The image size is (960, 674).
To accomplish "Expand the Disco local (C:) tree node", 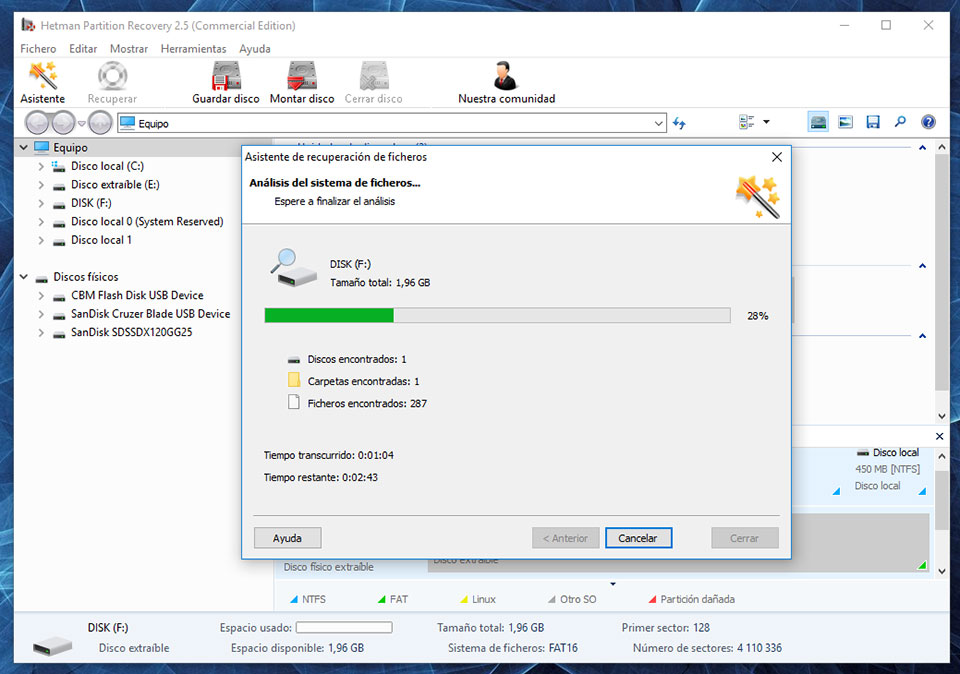I will pos(41,167).
